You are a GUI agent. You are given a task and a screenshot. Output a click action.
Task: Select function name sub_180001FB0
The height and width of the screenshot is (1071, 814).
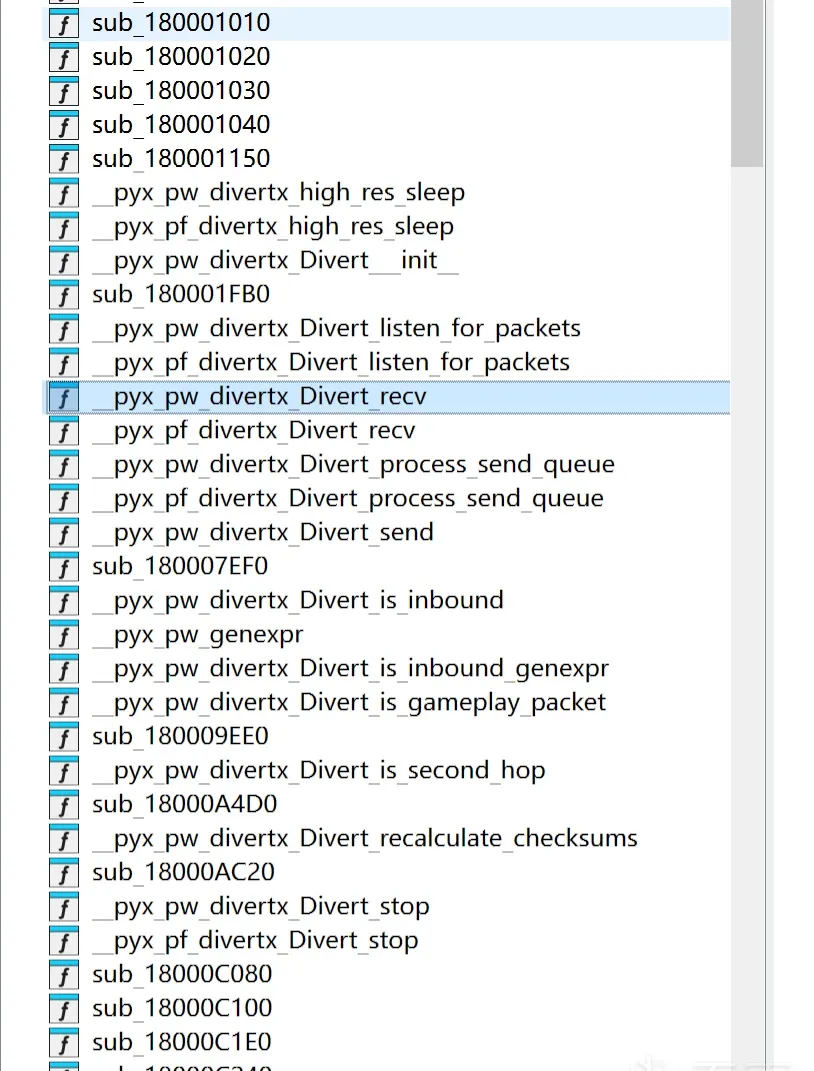(x=181, y=294)
